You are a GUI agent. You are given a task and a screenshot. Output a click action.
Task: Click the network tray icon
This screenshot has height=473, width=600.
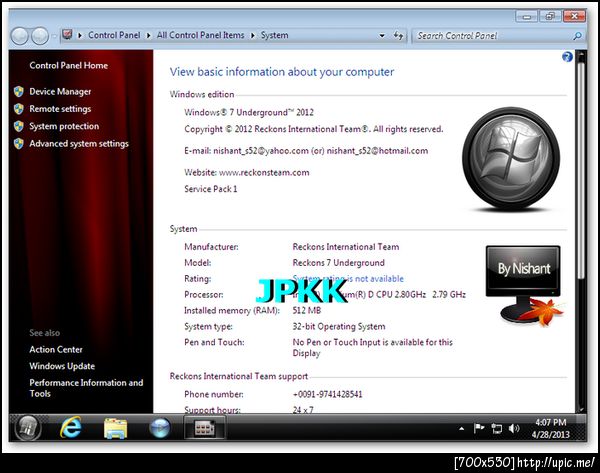tap(496, 429)
